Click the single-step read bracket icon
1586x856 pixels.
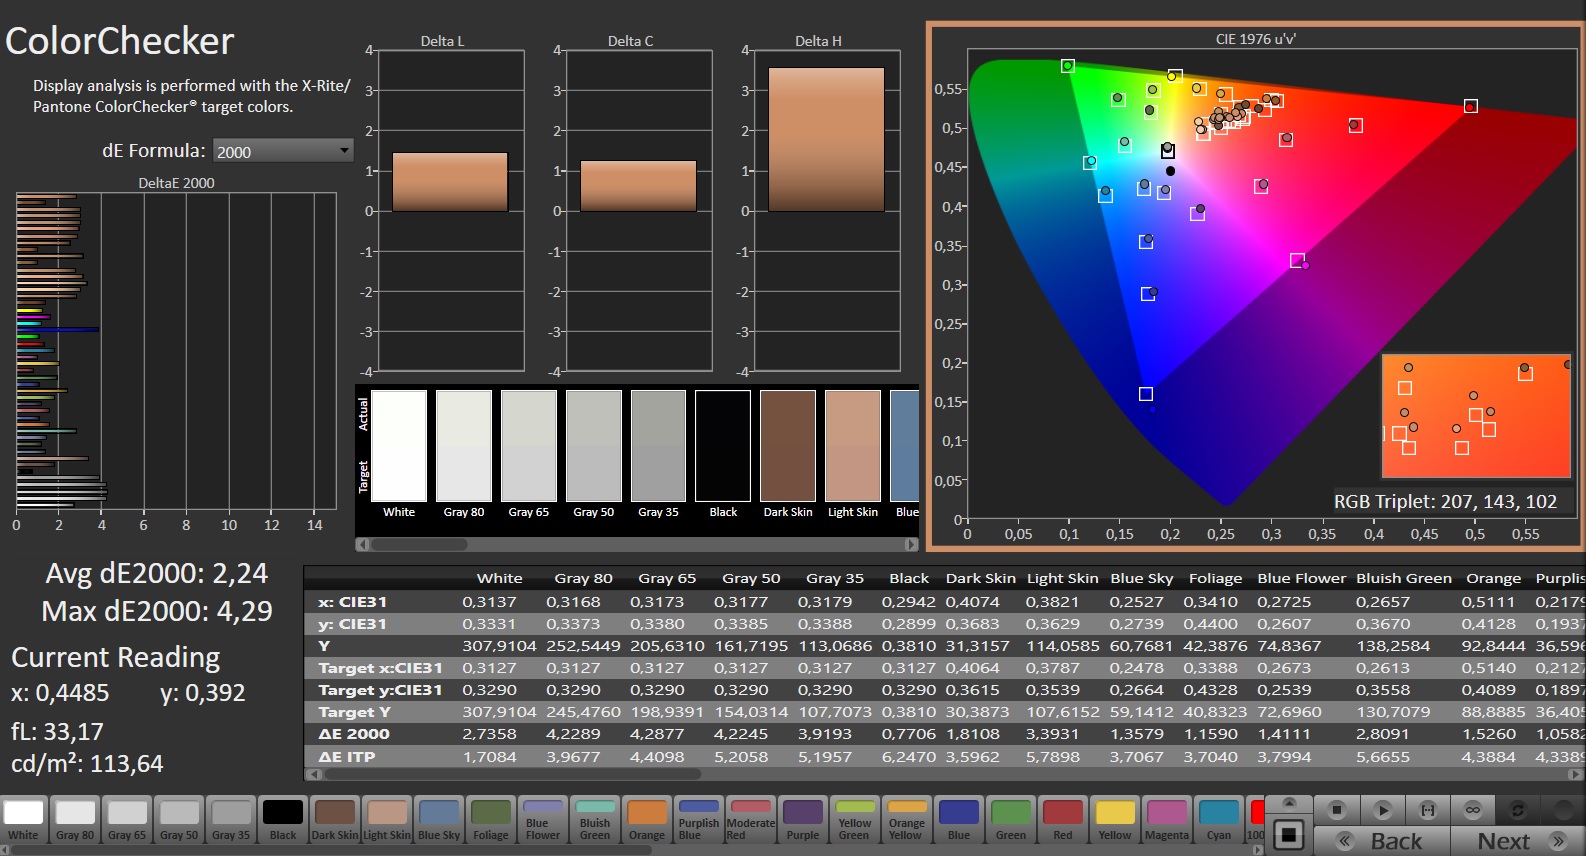click(x=1427, y=809)
